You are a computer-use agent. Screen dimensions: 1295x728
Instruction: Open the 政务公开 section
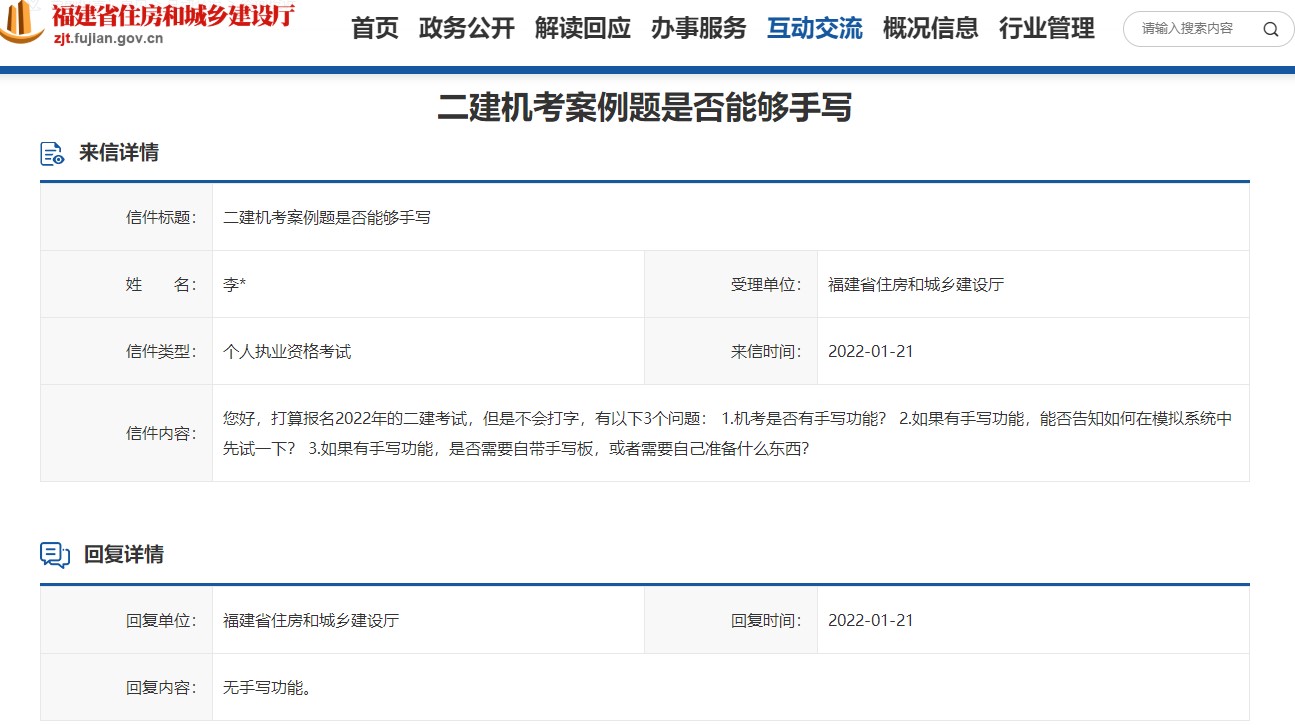(466, 29)
